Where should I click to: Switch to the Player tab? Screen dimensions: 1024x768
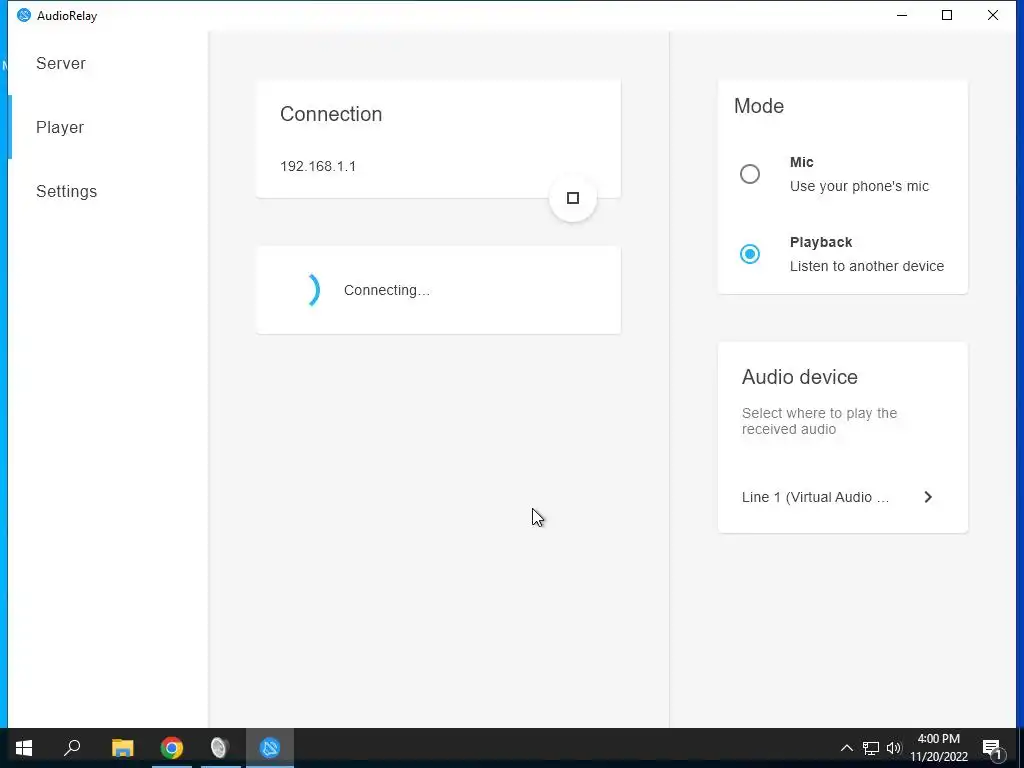(x=60, y=127)
